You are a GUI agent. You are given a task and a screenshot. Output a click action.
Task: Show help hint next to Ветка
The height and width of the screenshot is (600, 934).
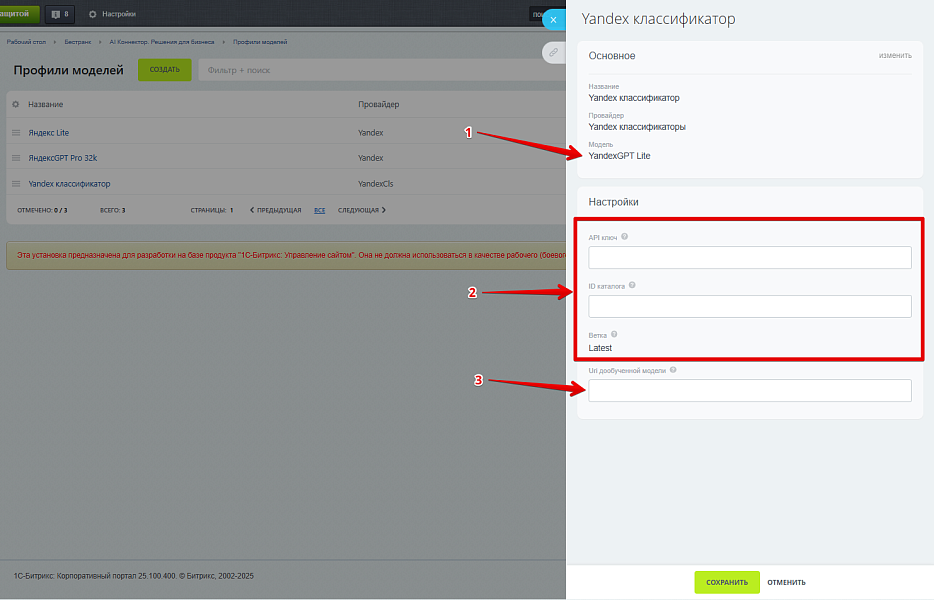point(614,334)
